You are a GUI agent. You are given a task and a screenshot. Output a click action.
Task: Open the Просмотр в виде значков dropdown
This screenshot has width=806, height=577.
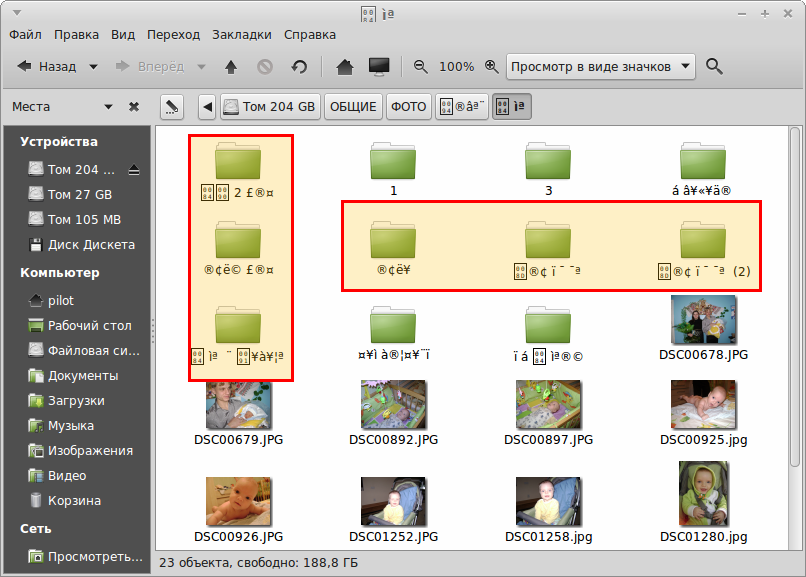click(x=600, y=67)
